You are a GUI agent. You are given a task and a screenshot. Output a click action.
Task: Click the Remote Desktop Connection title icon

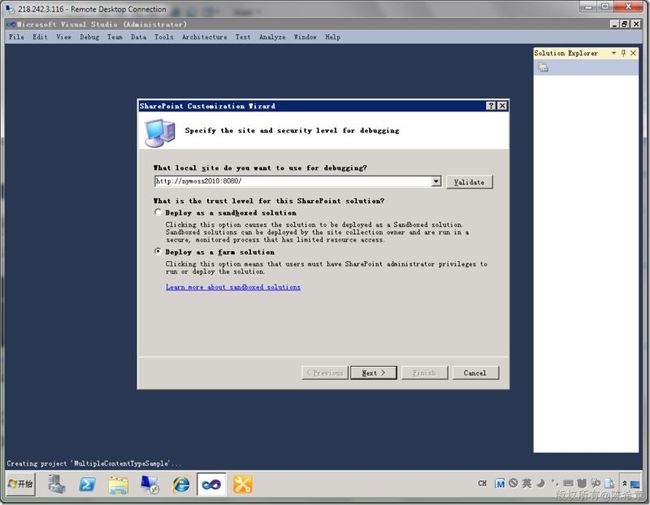[x=10, y=9]
